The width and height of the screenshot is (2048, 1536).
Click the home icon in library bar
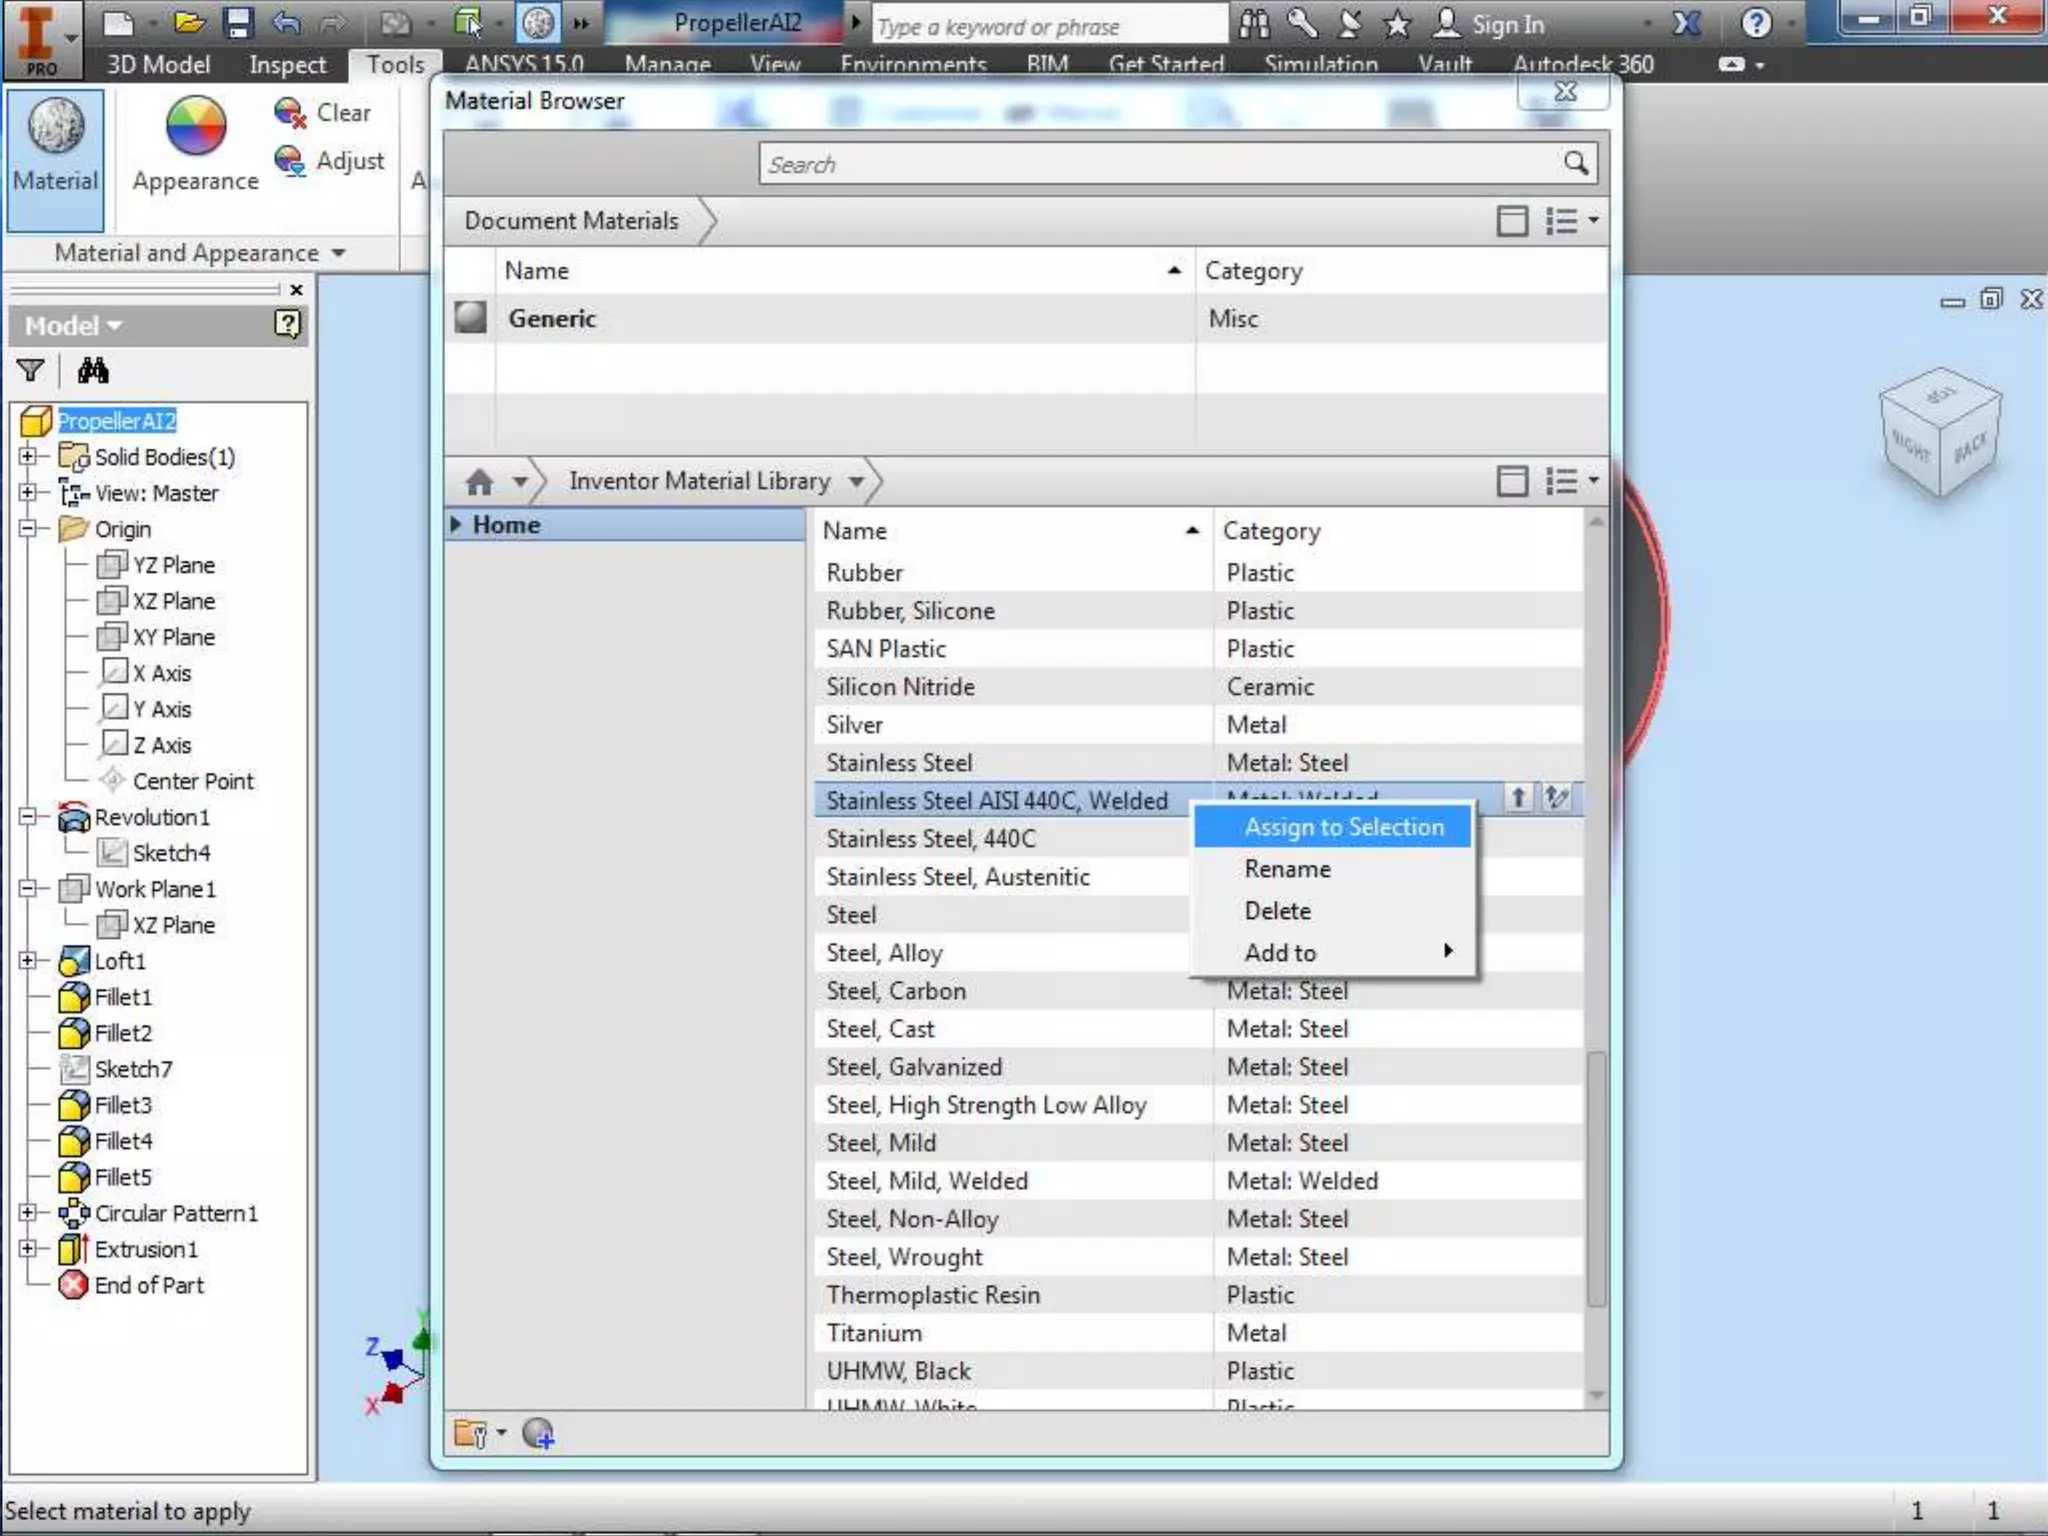479,482
